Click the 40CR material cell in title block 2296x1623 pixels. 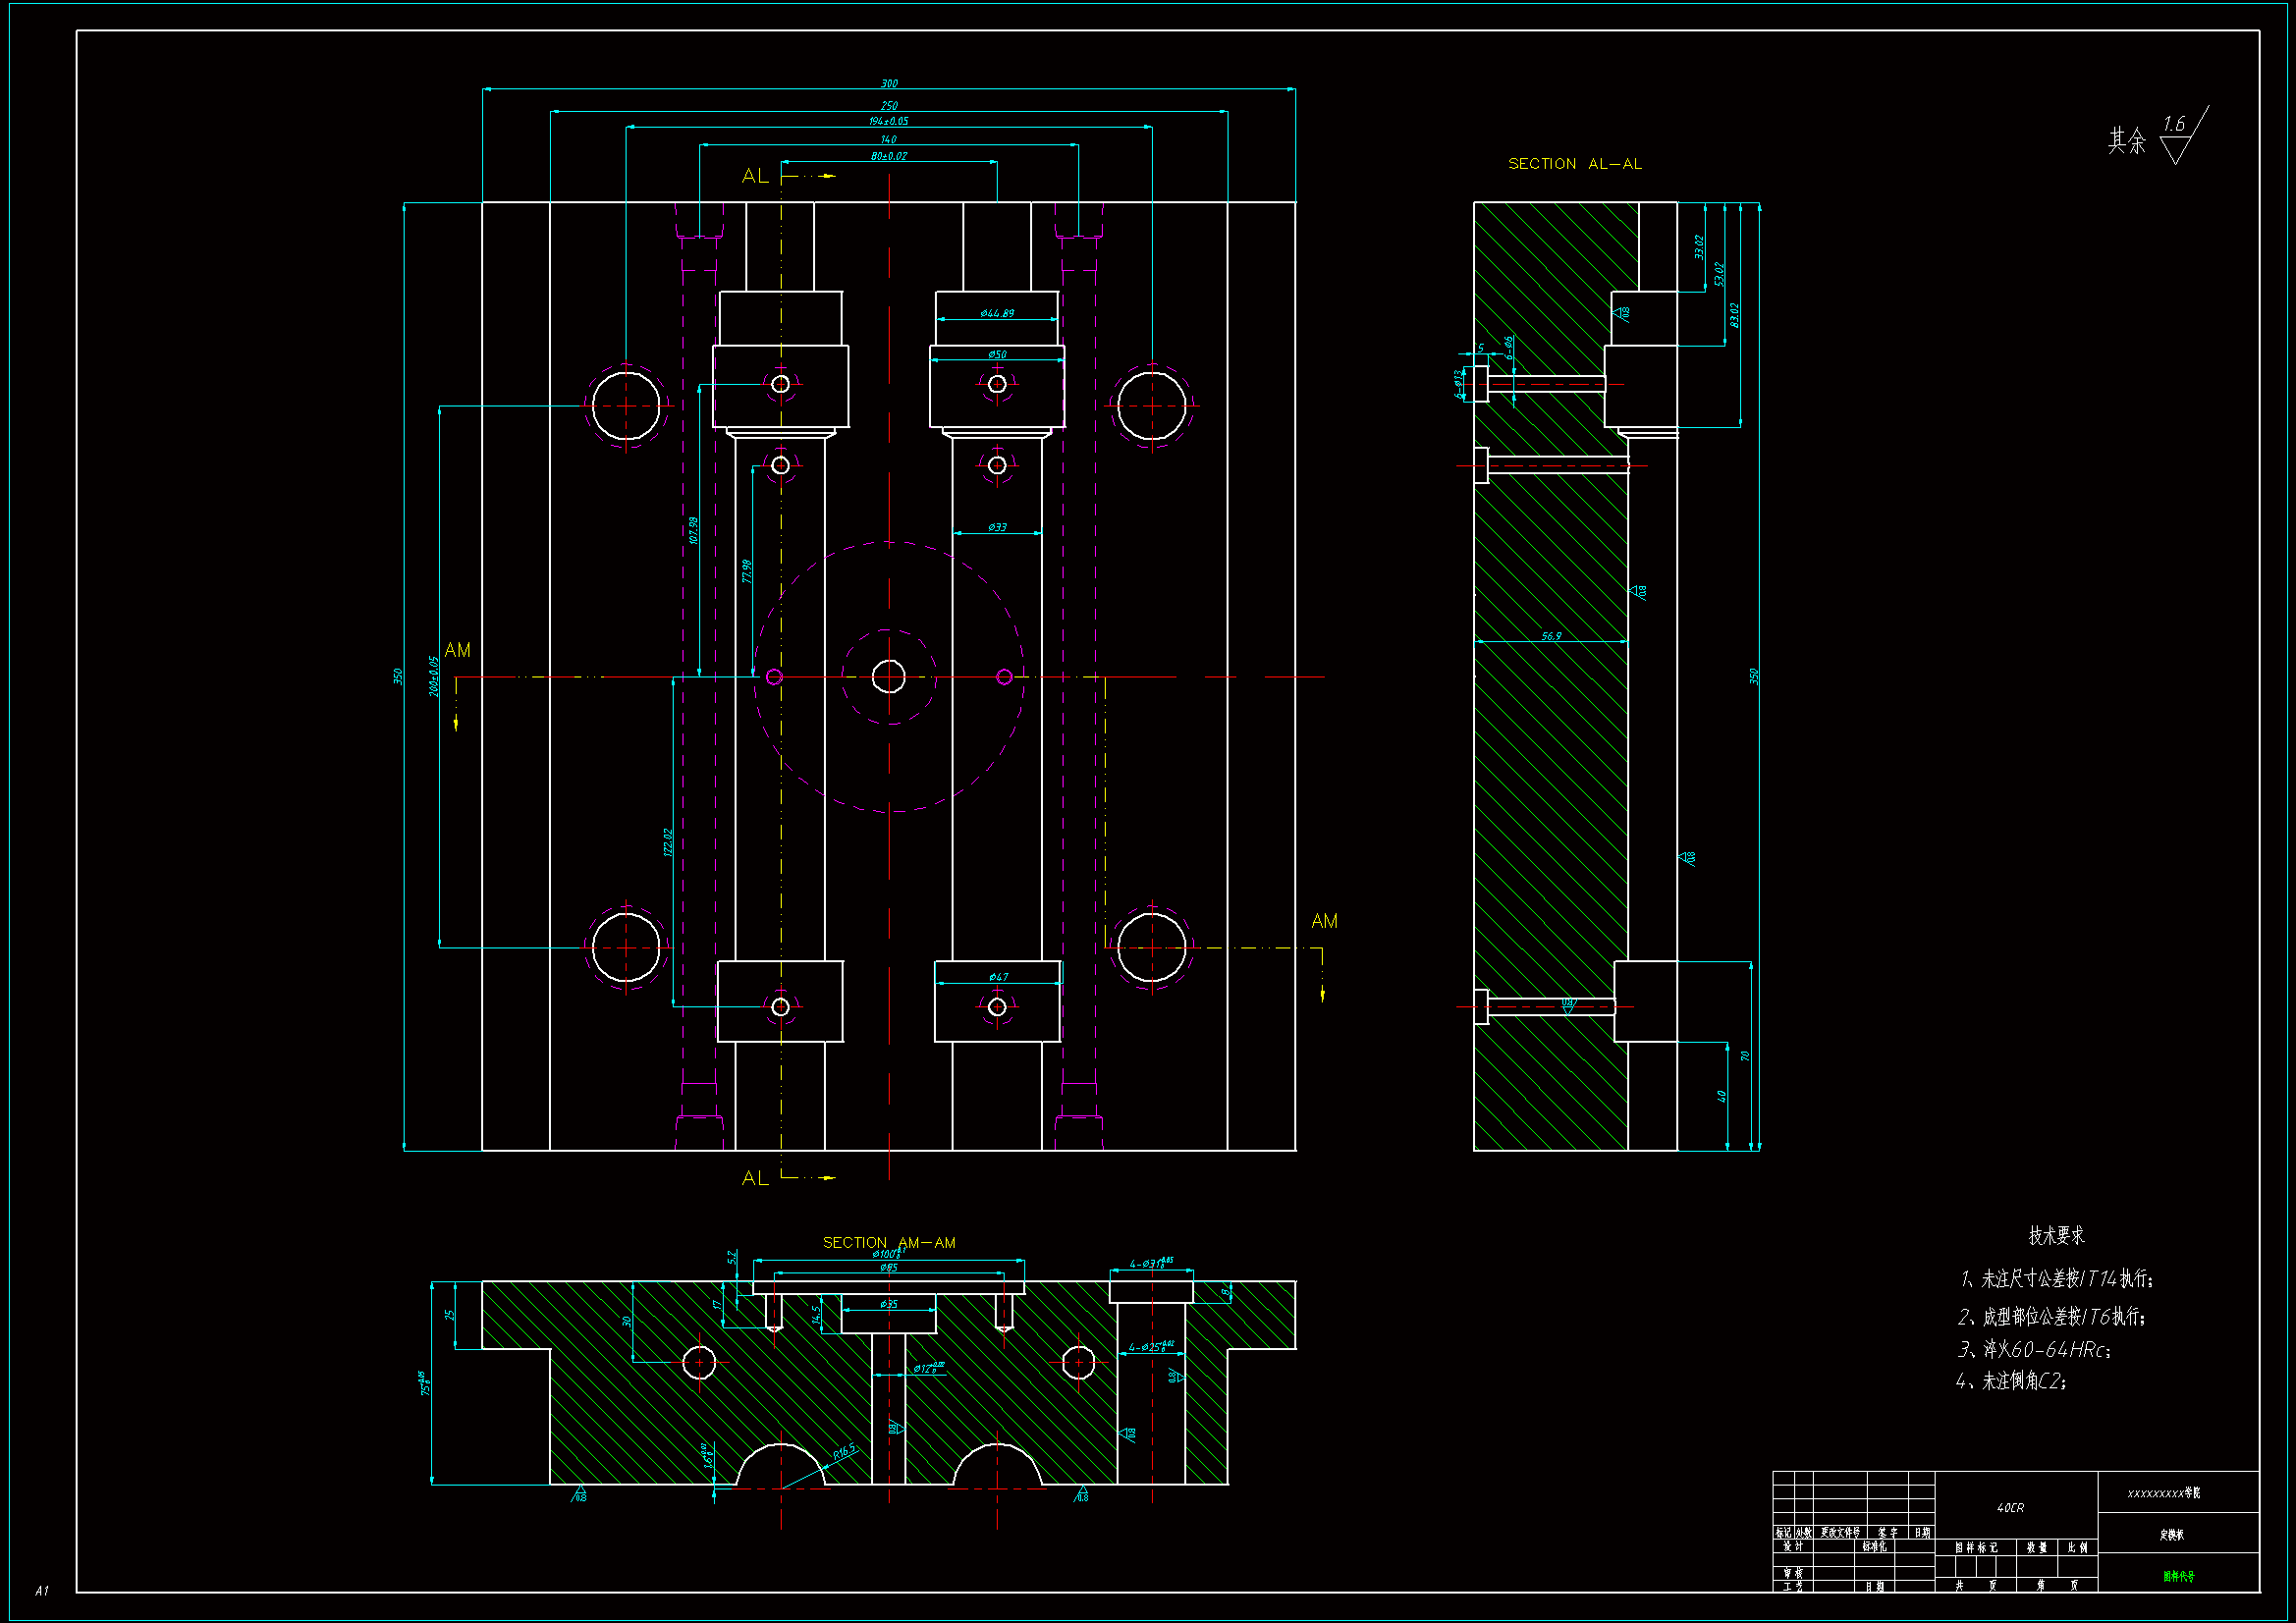pos(2010,1508)
